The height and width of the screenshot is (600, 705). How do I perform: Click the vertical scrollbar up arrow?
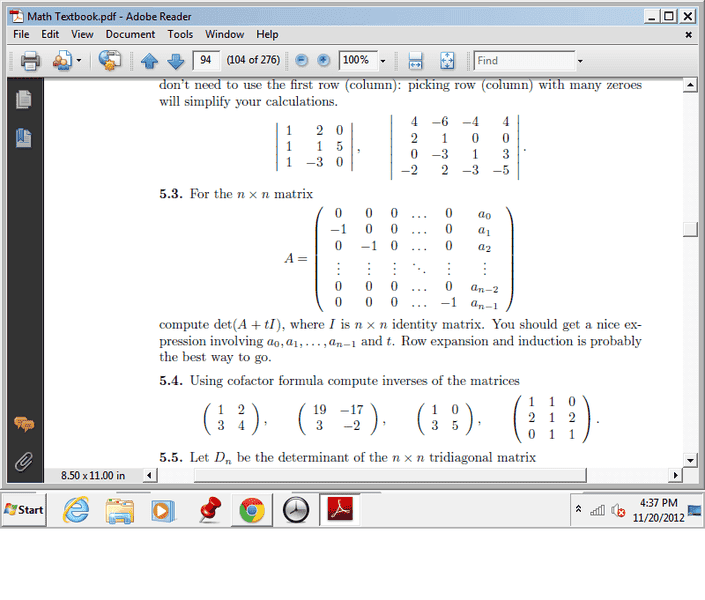690,85
